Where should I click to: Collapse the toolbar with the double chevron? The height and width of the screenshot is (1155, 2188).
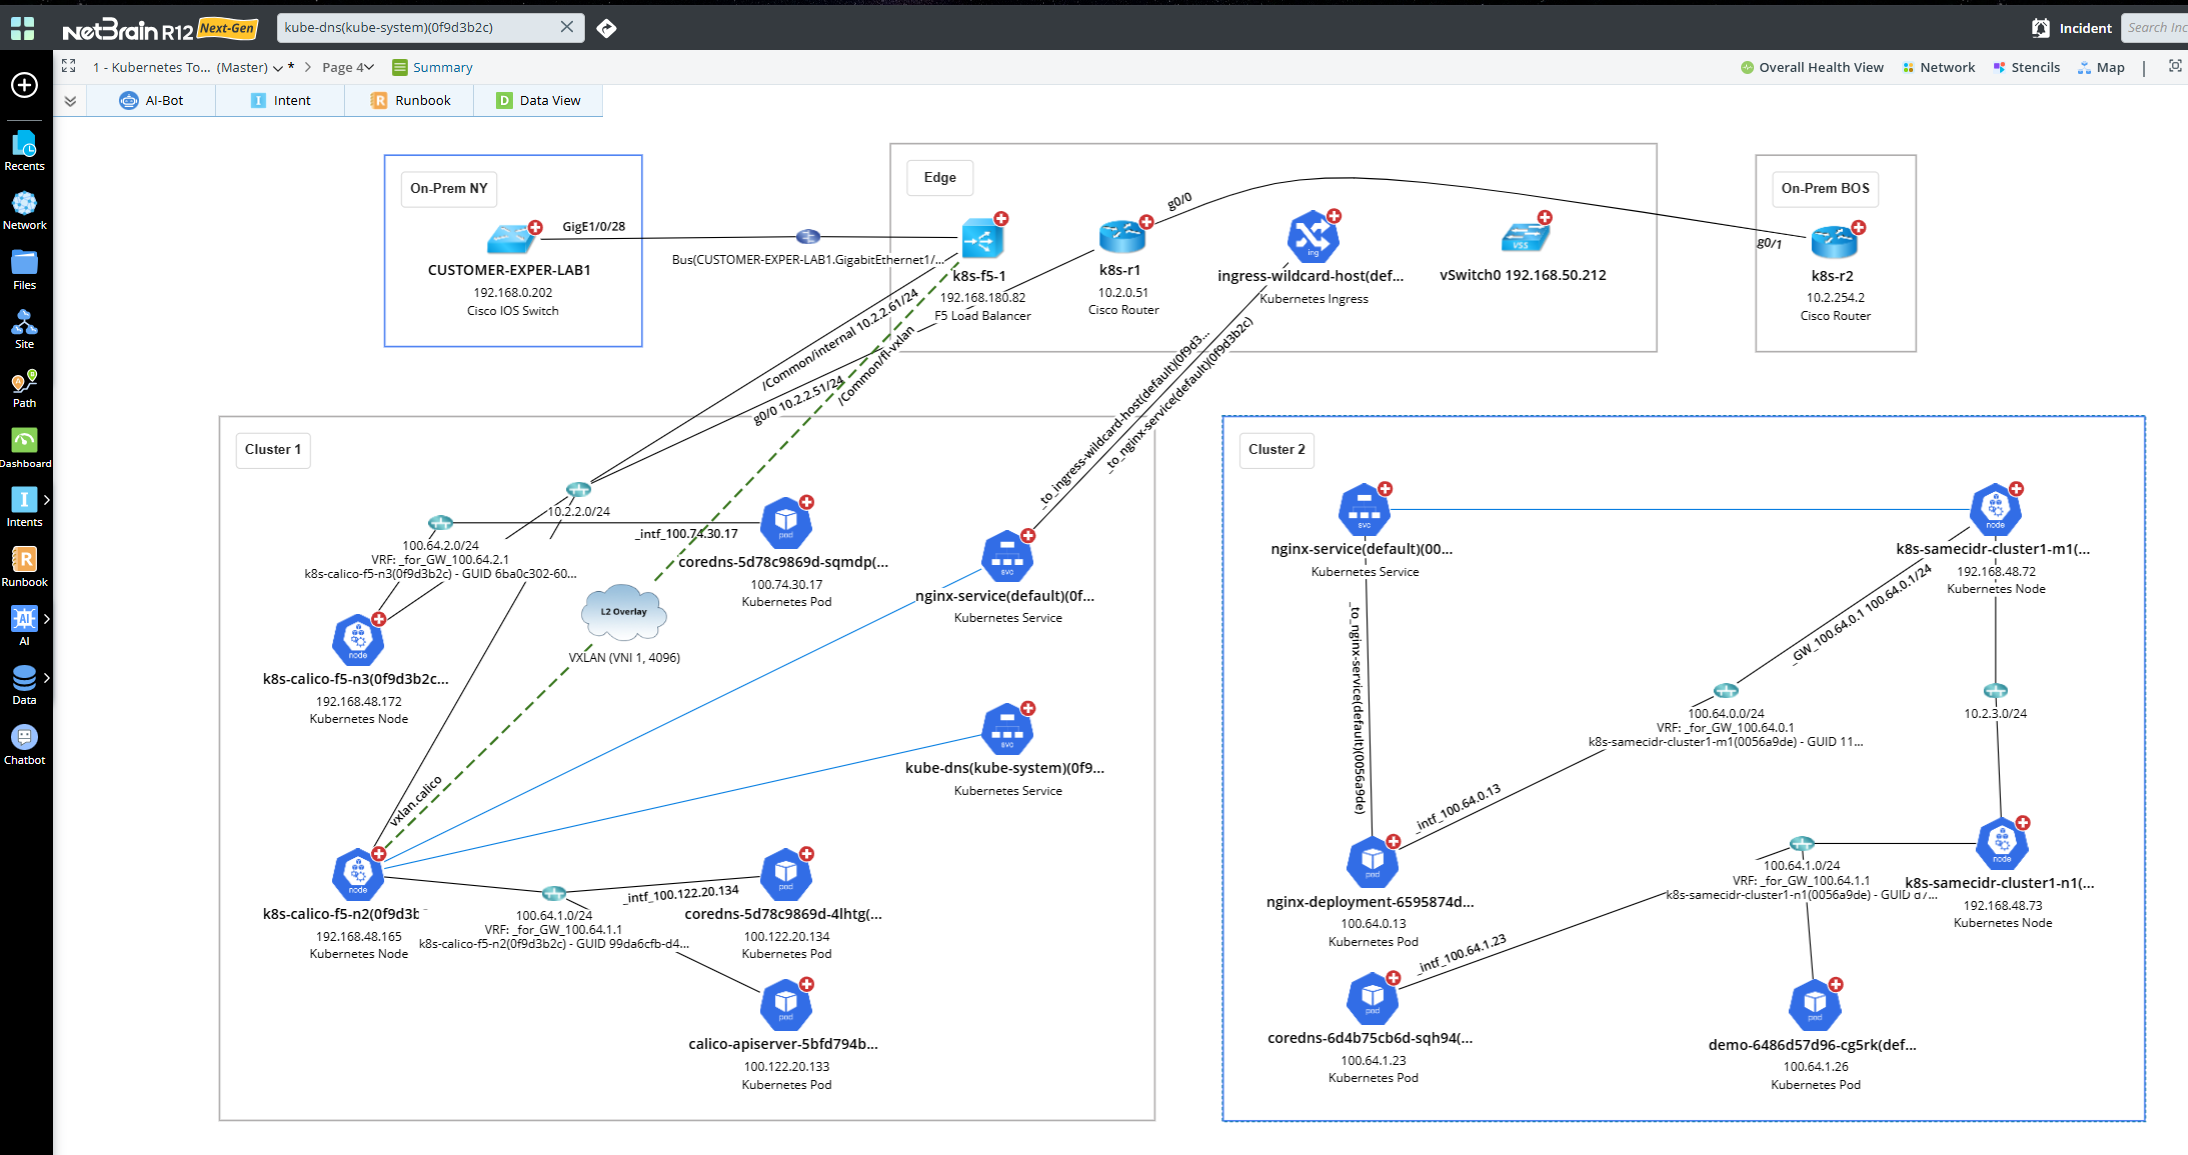click(x=70, y=100)
